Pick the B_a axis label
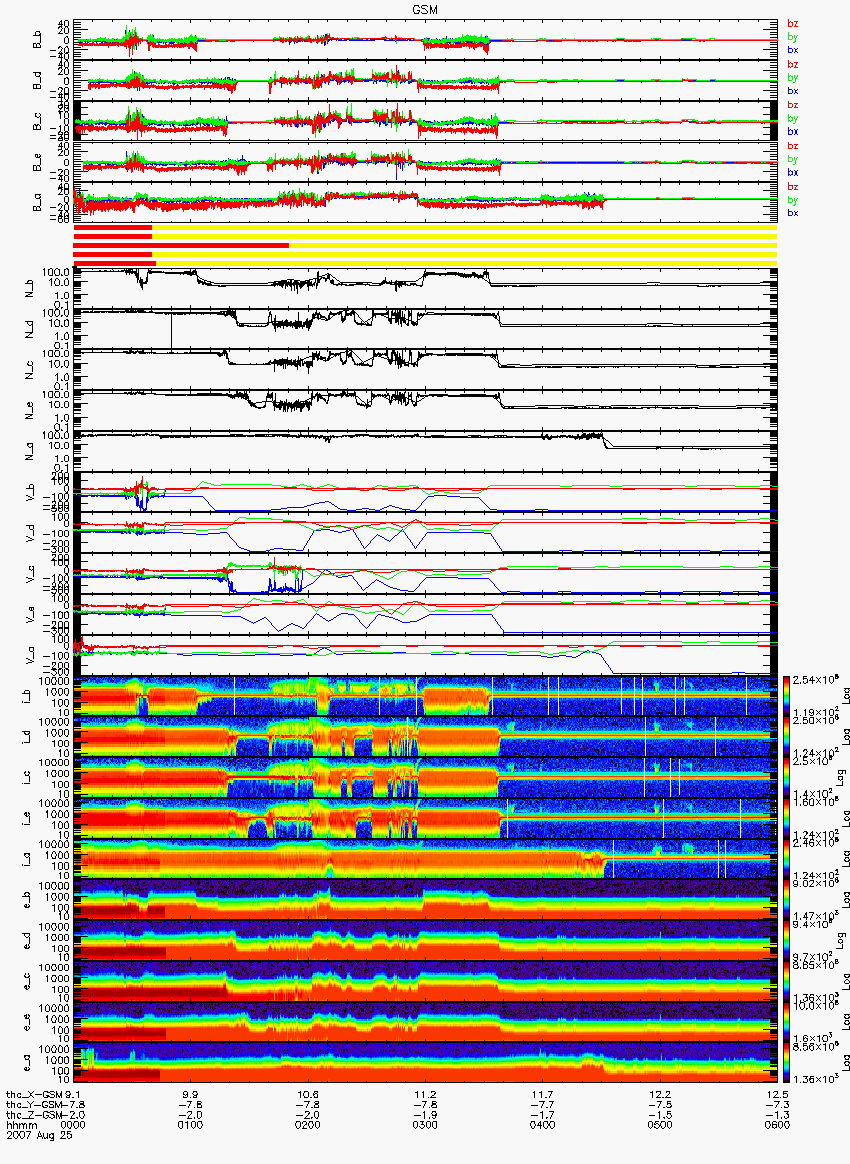Screen dimensions: 850x1164 (x=37, y=203)
